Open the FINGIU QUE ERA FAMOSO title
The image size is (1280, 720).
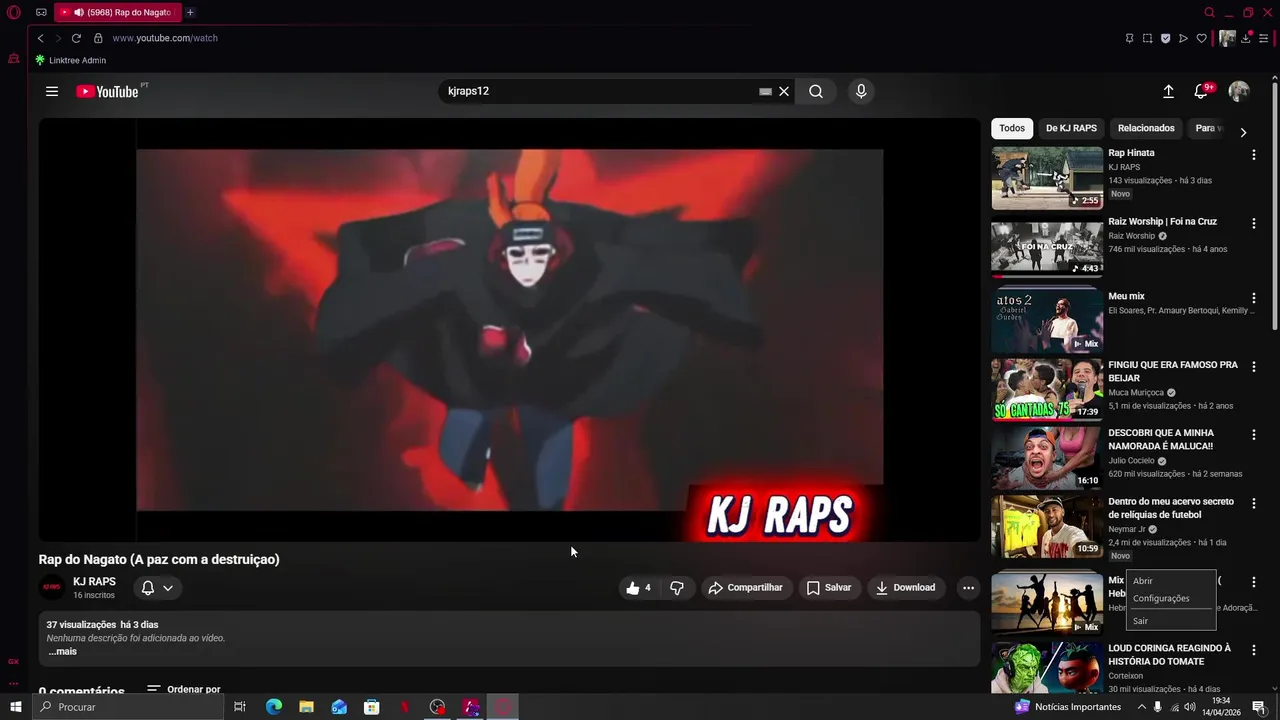tap(1172, 371)
